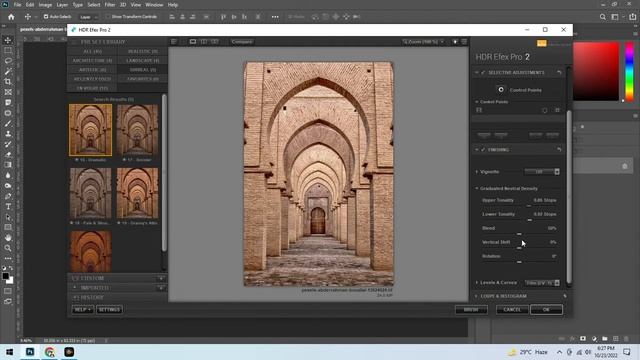
Task: Select the All preset category
Action: click(92, 51)
